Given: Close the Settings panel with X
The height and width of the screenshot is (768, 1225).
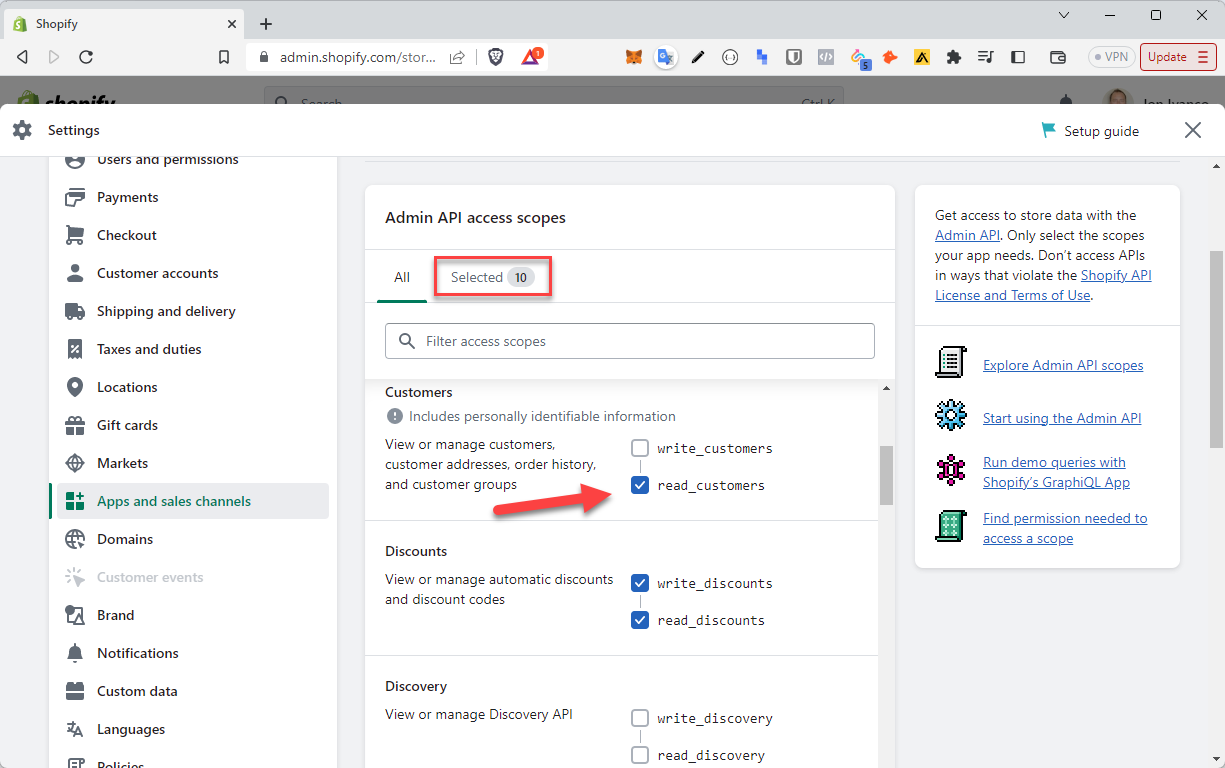Looking at the screenshot, I should pos(1192,130).
